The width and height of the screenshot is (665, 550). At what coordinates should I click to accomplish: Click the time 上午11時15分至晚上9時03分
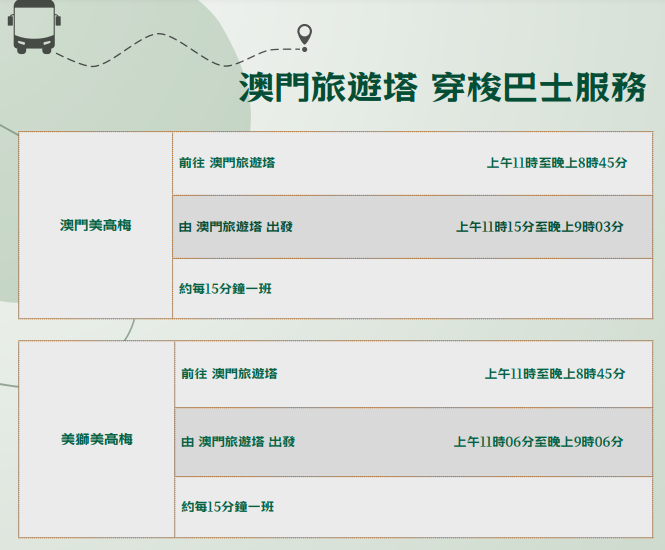point(540,227)
